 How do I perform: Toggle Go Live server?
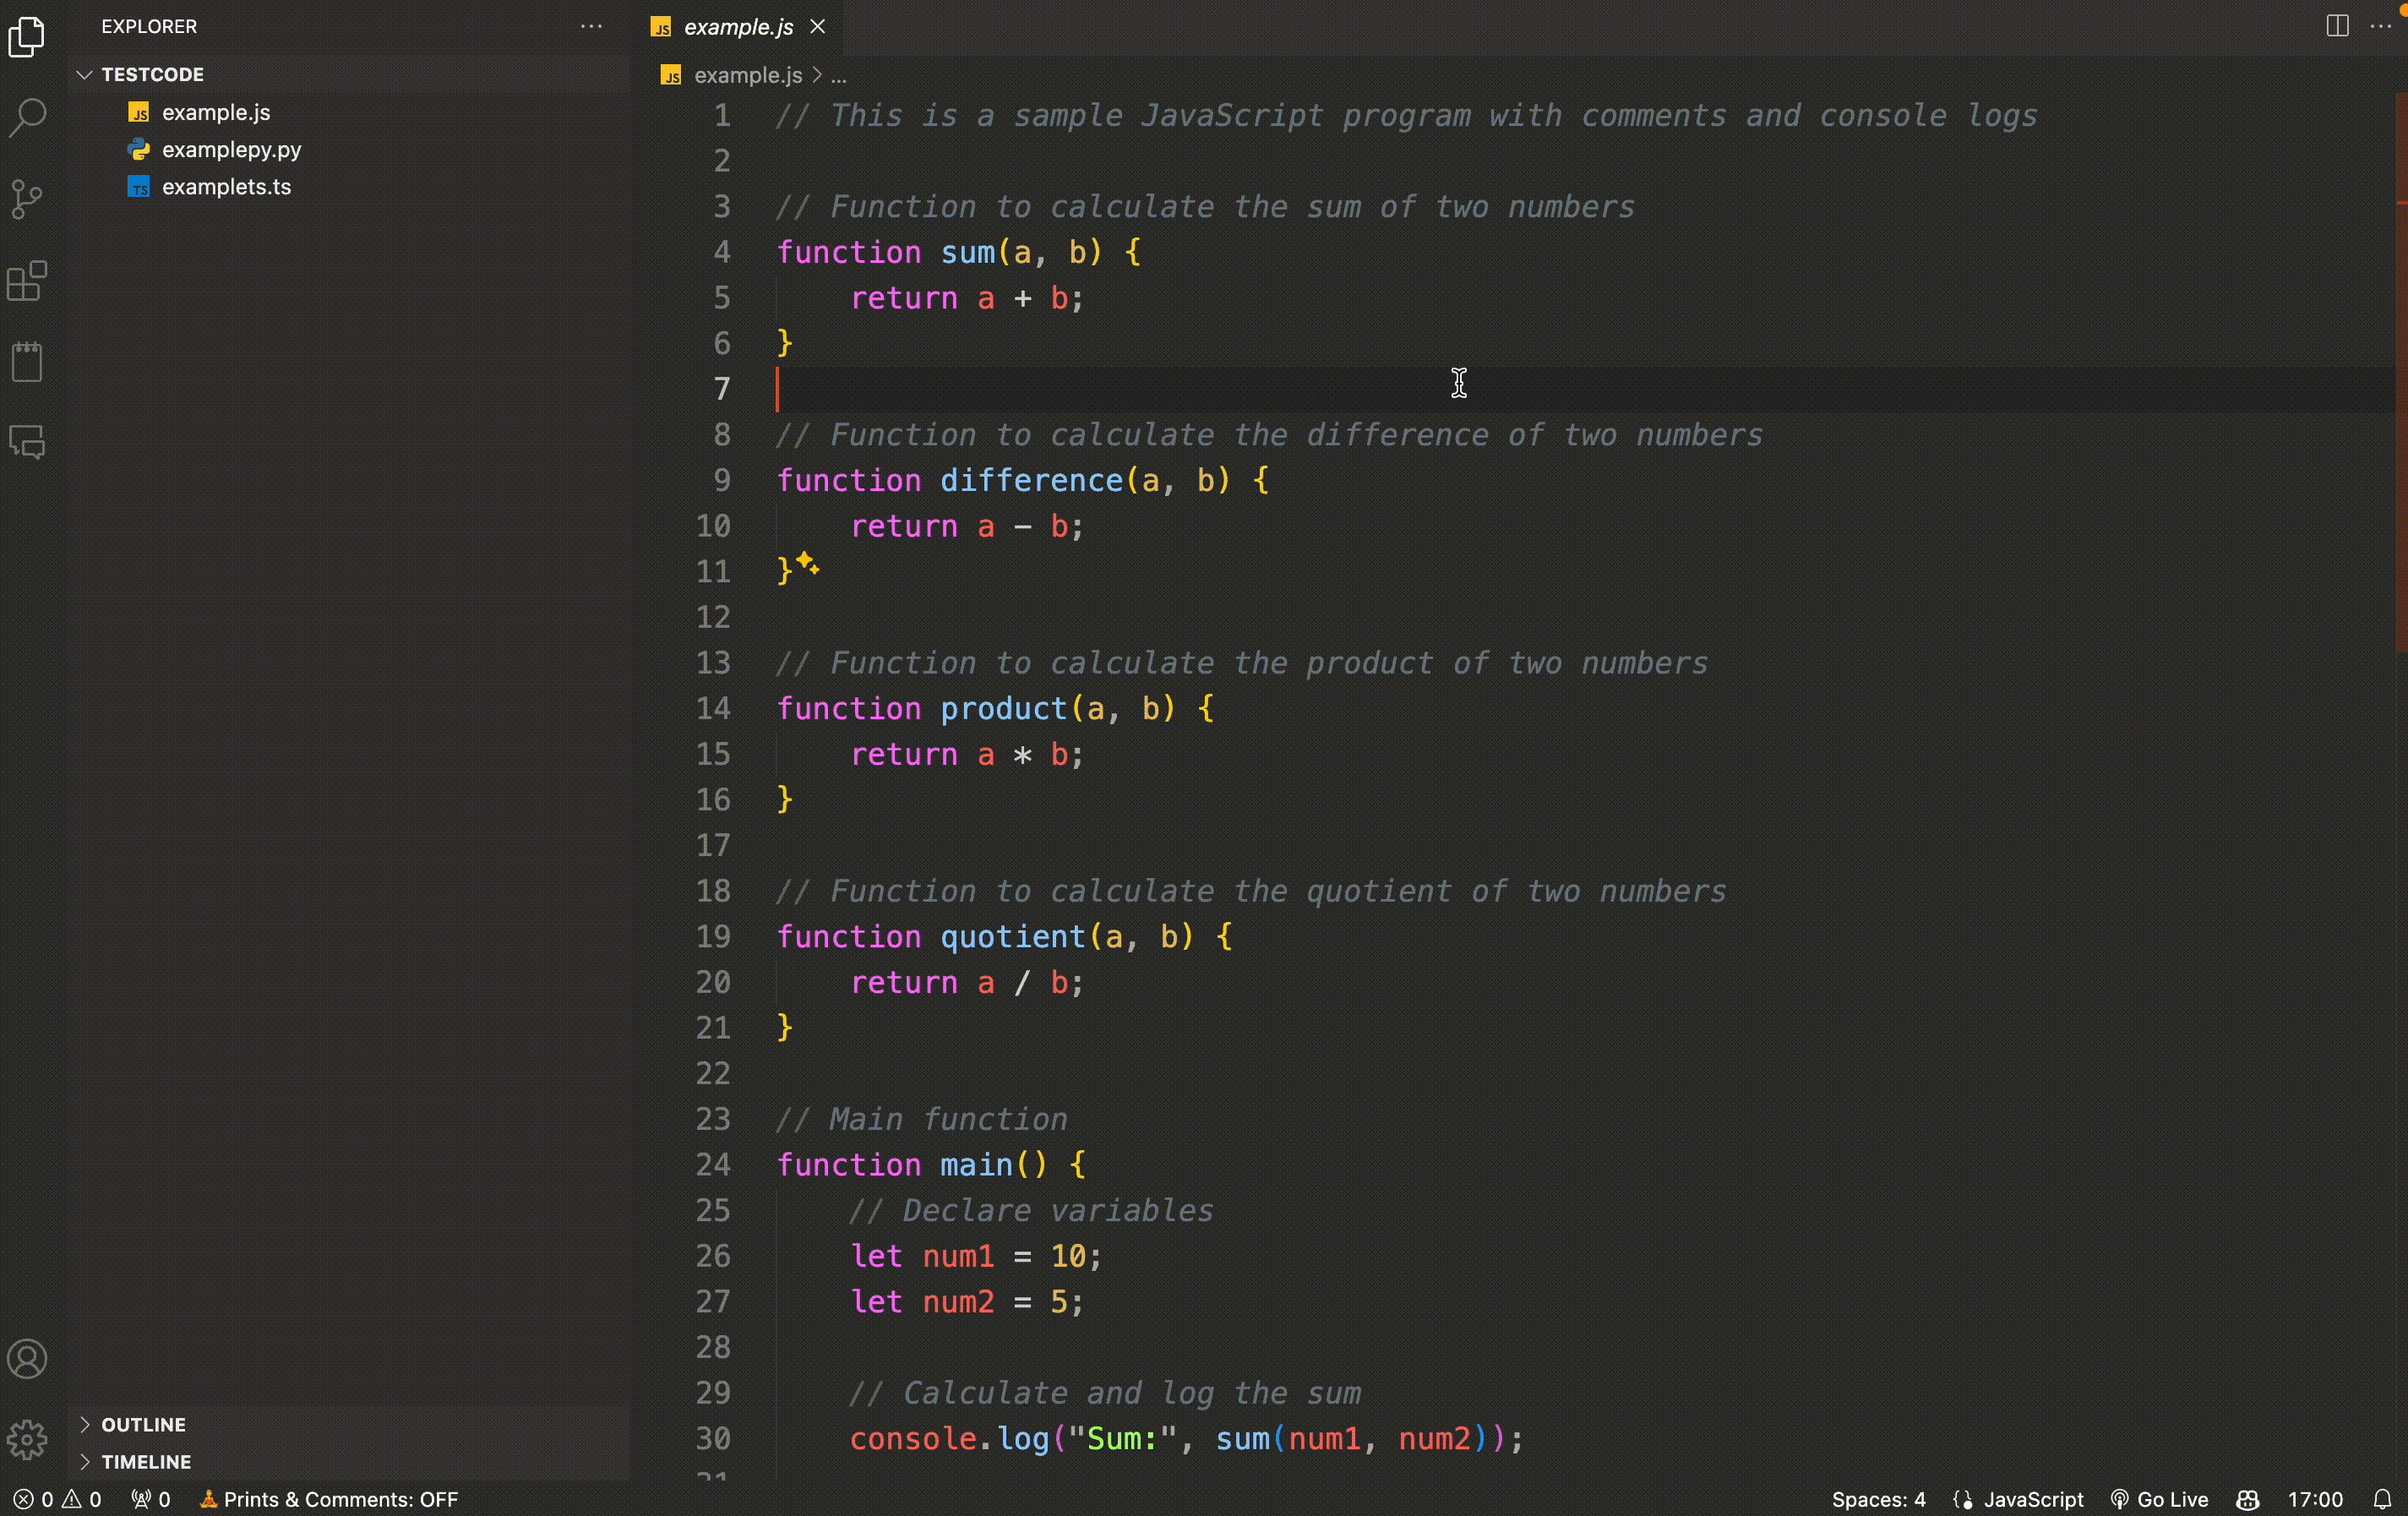[2160, 1499]
